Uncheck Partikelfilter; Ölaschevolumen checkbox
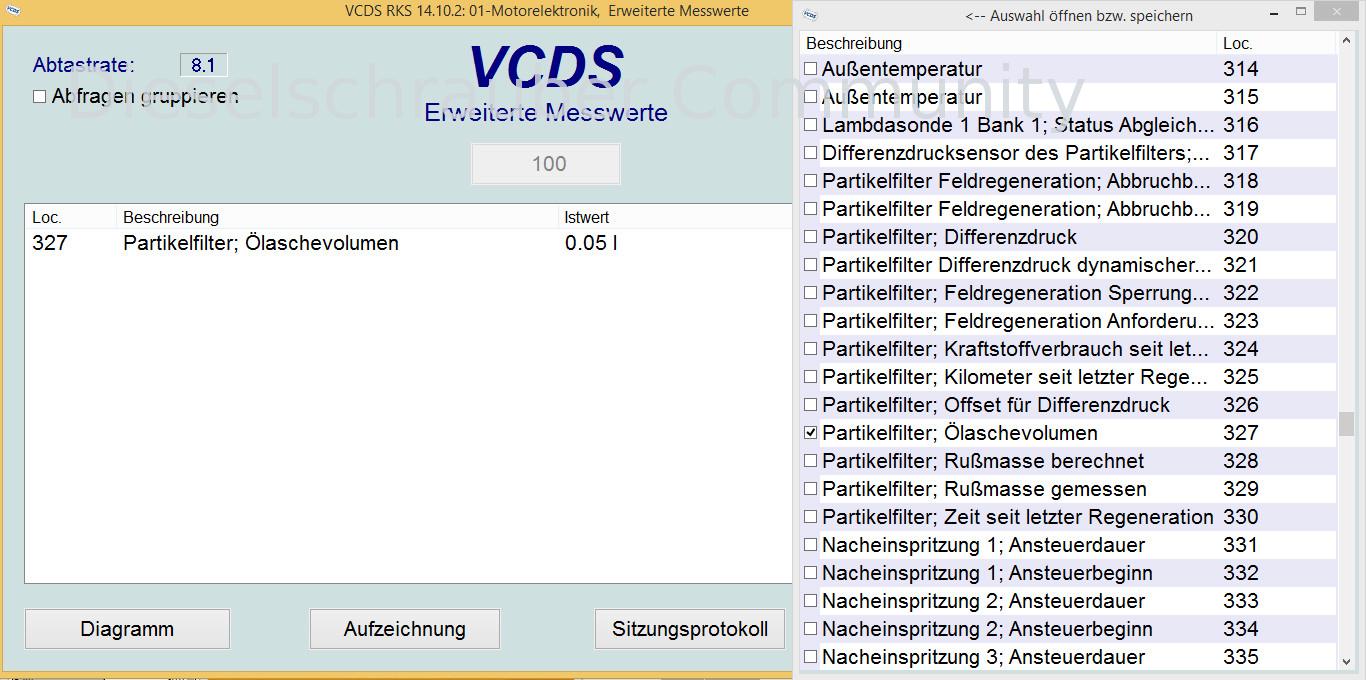This screenshot has height=680, width=1366. click(x=811, y=433)
